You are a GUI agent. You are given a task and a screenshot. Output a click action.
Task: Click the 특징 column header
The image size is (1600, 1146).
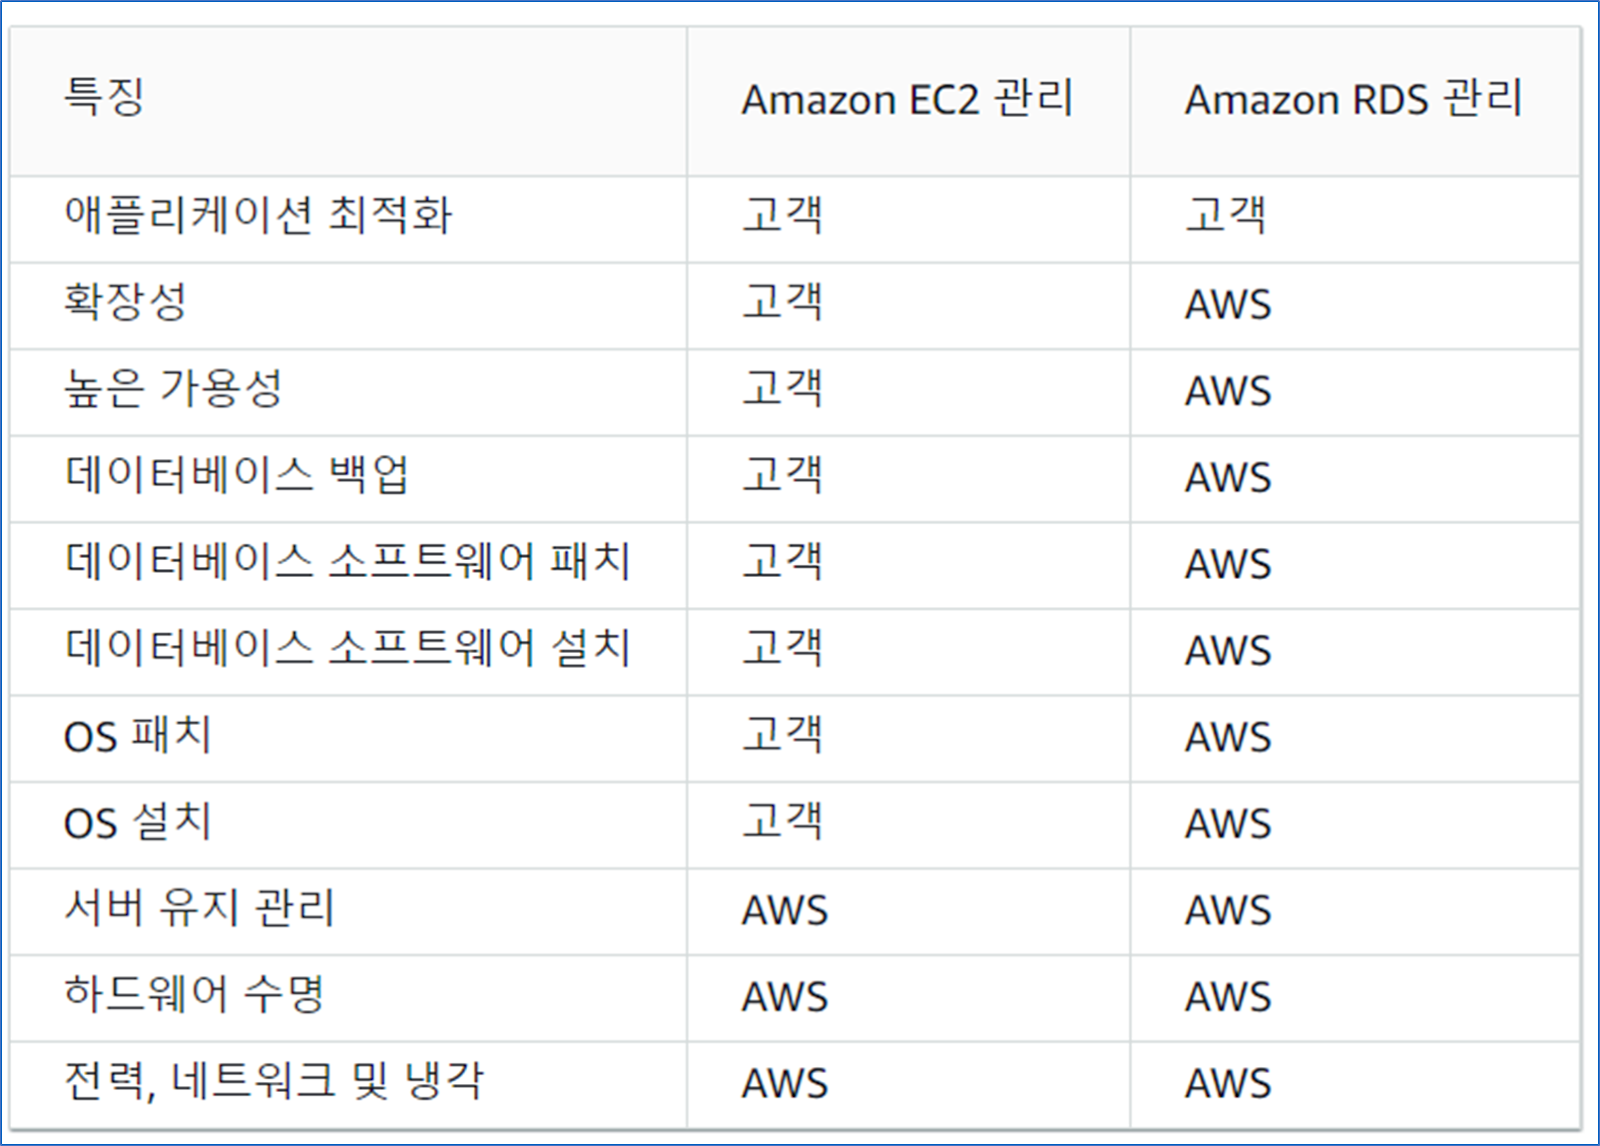click(104, 97)
